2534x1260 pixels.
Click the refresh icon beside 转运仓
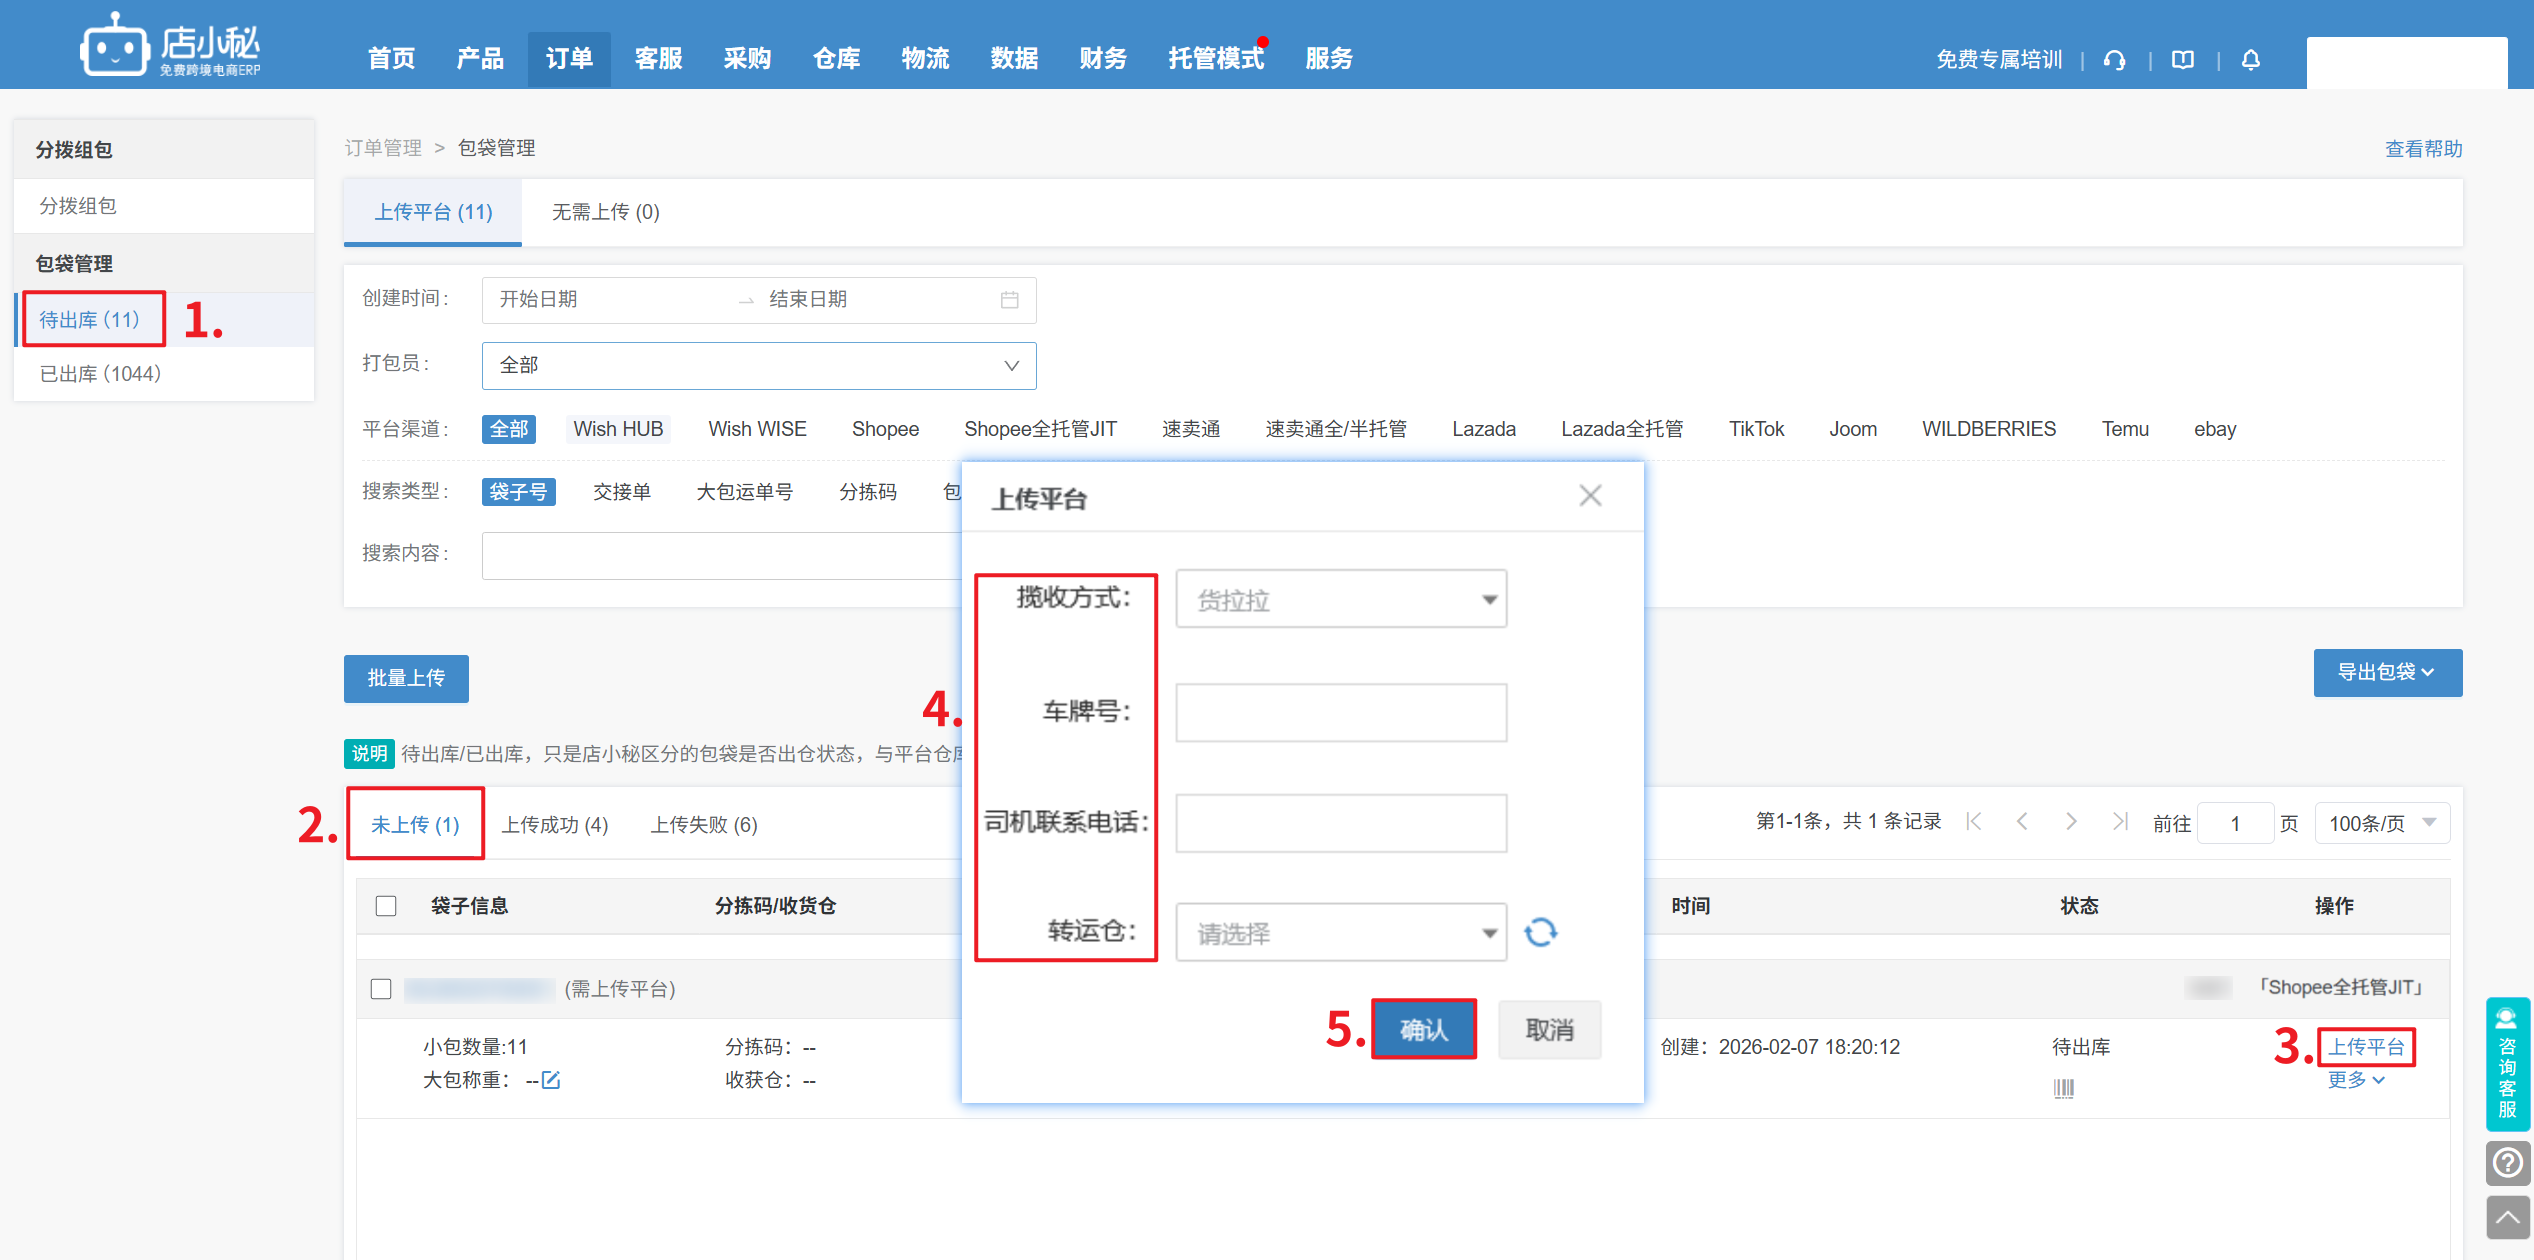click(x=1540, y=932)
